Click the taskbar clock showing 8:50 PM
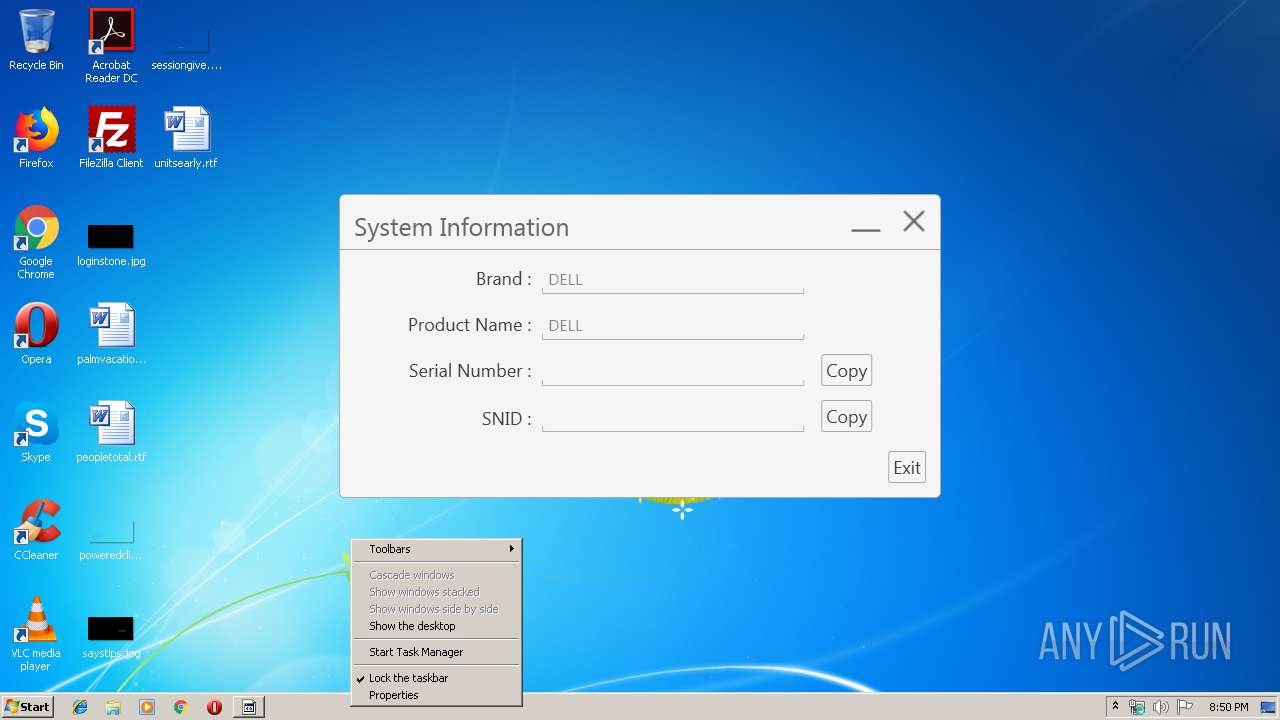The width and height of the screenshot is (1280, 720). click(x=1229, y=707)
